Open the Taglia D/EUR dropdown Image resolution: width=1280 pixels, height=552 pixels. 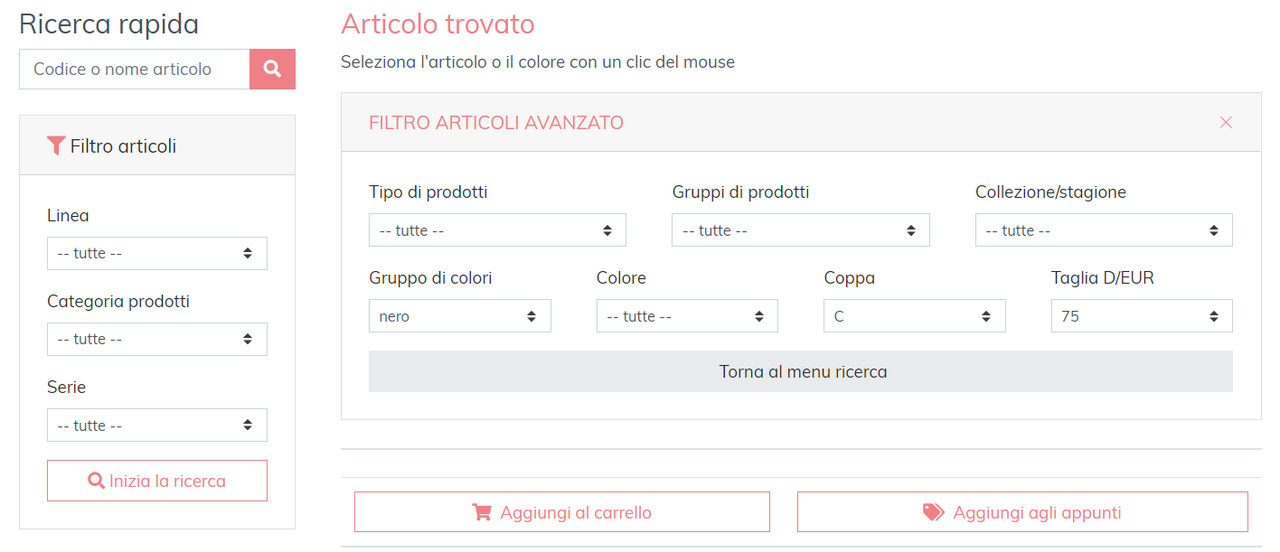pos(1141,317)
